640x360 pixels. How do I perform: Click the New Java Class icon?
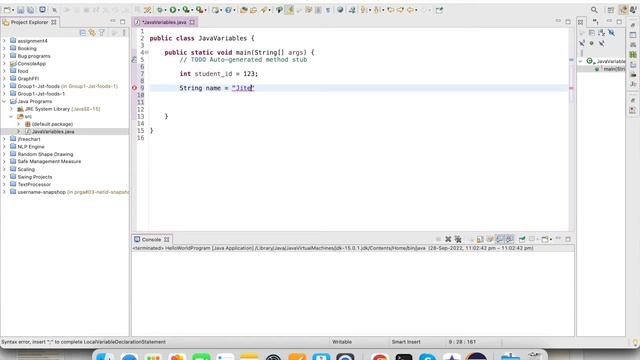click(228, 10)
